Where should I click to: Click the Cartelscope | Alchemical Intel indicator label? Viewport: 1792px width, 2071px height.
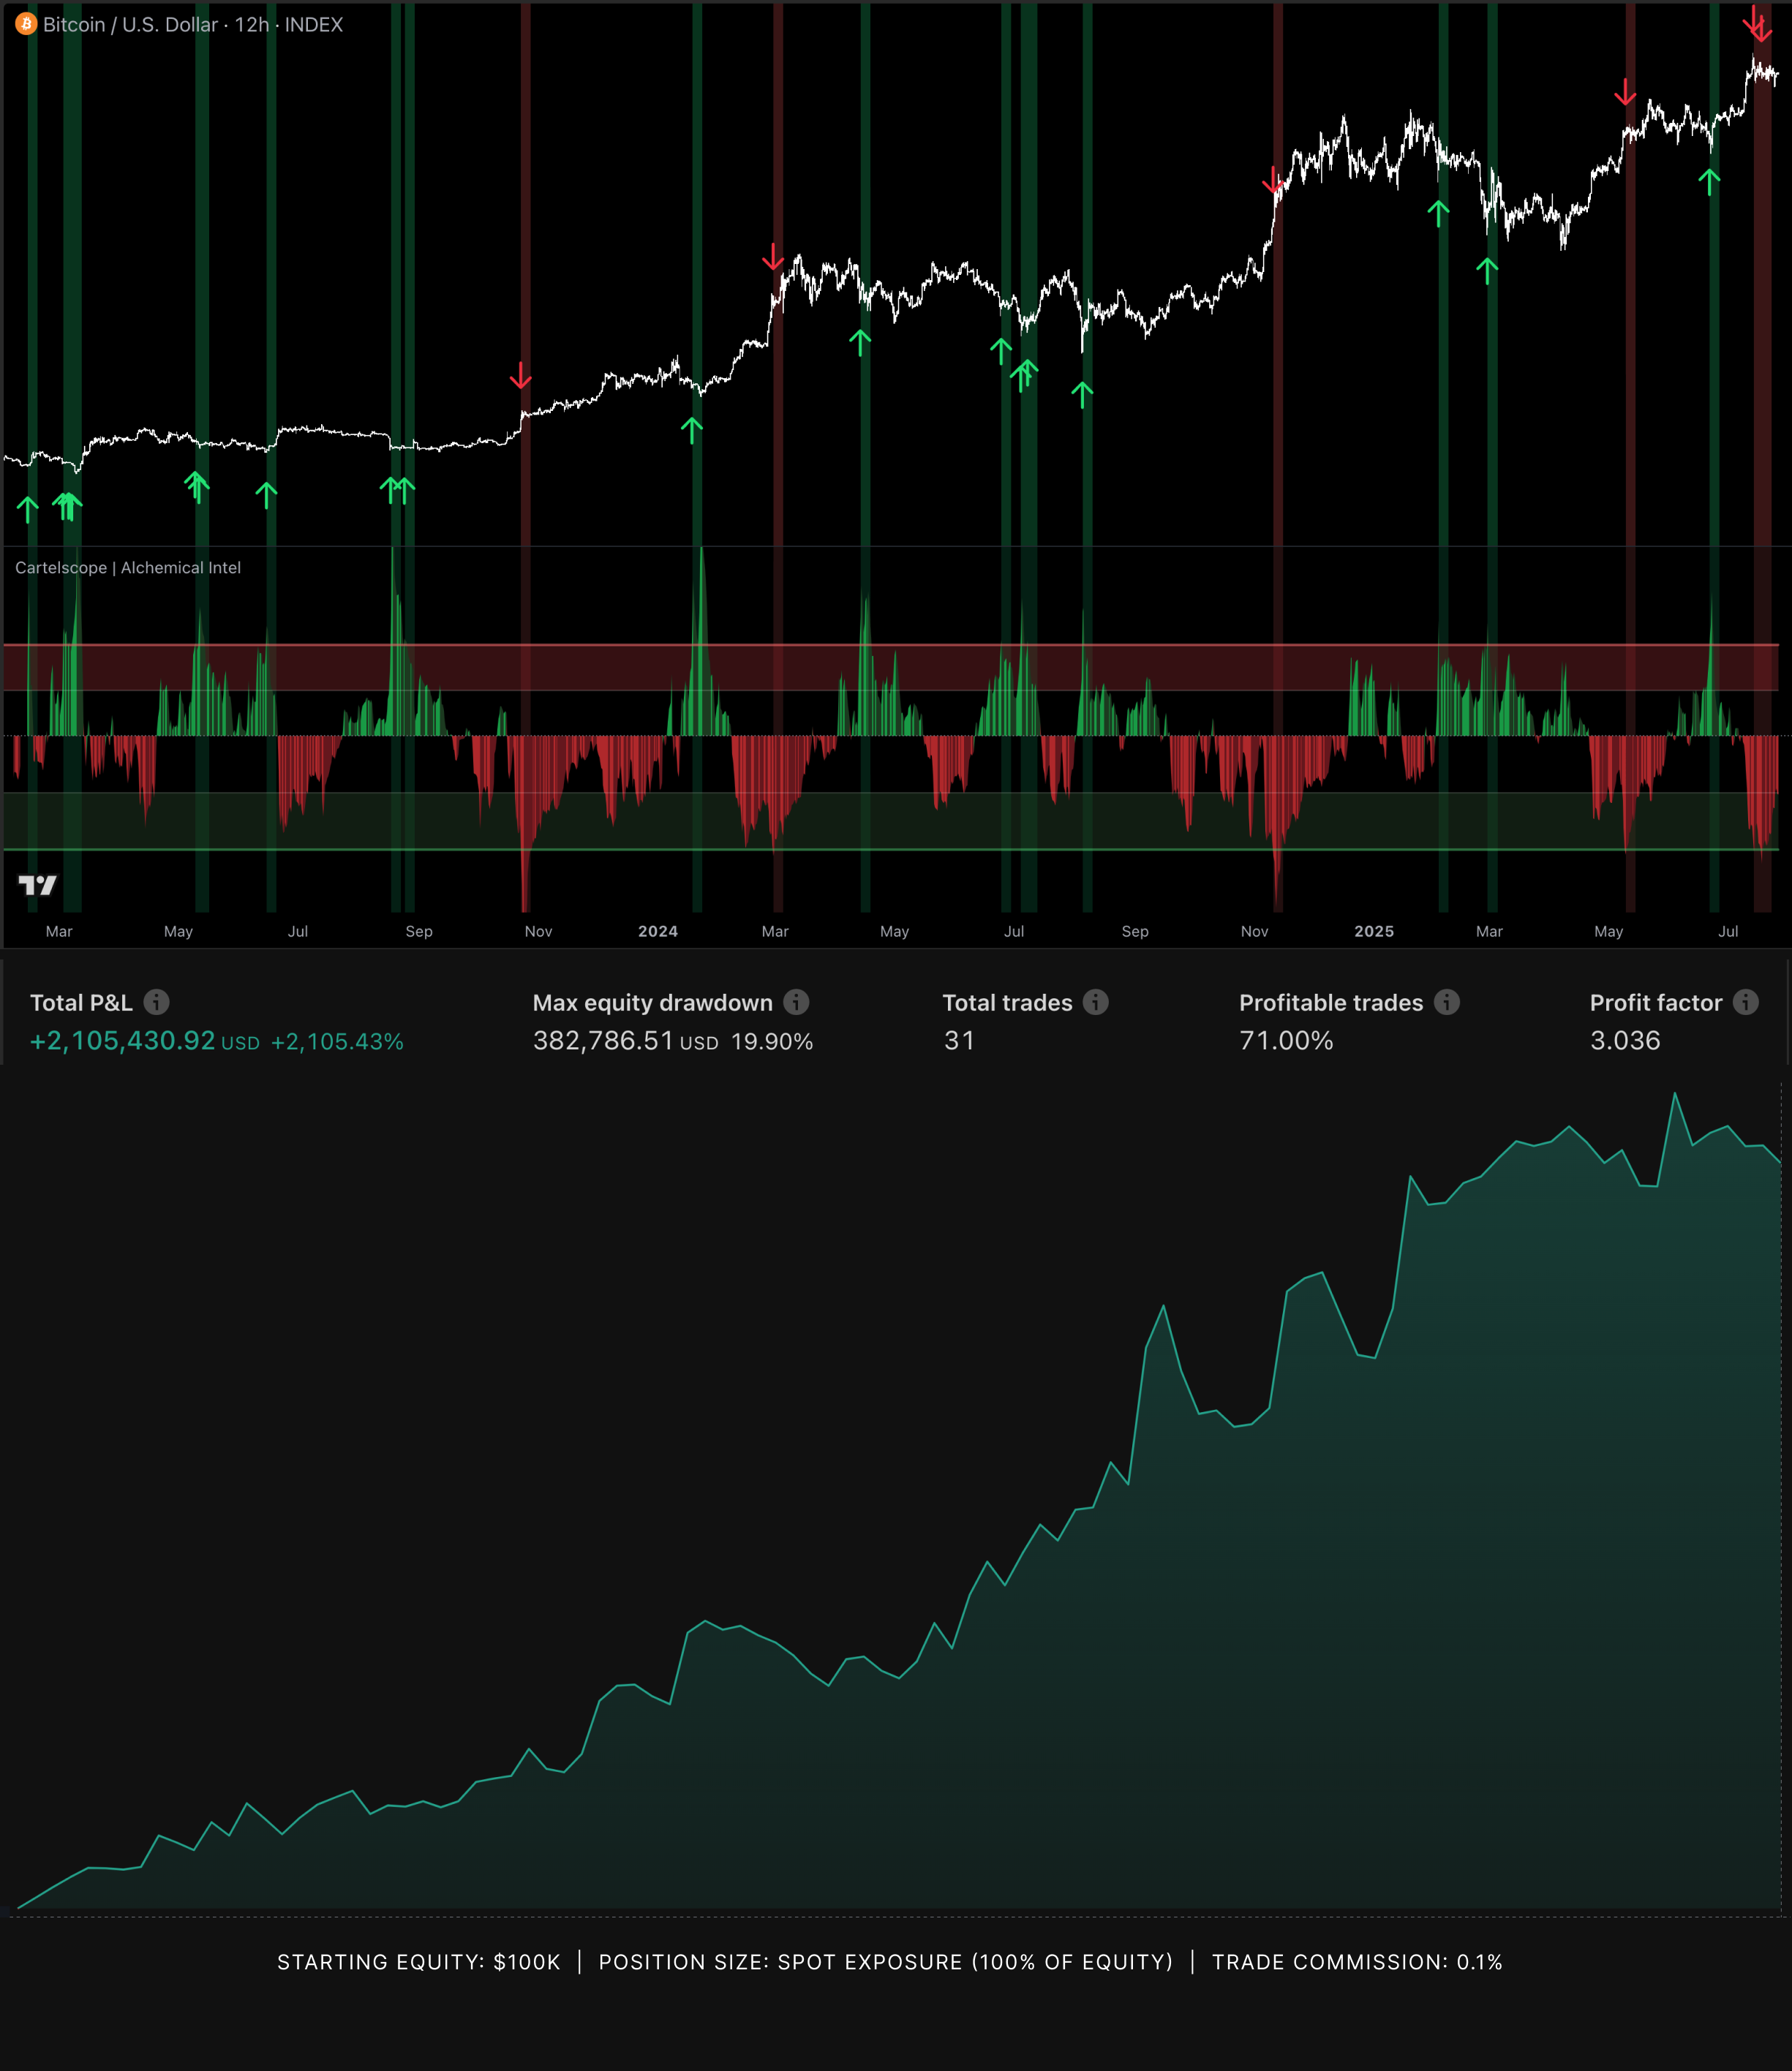pos(128,568)
